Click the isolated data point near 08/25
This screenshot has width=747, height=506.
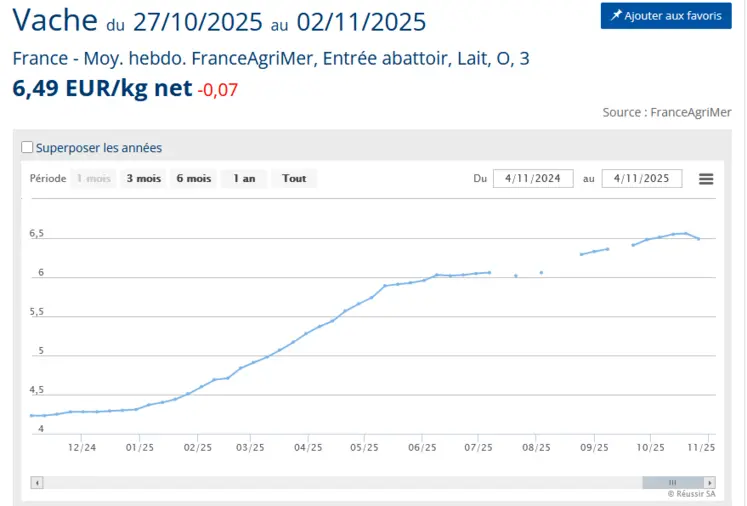point(541,272)
